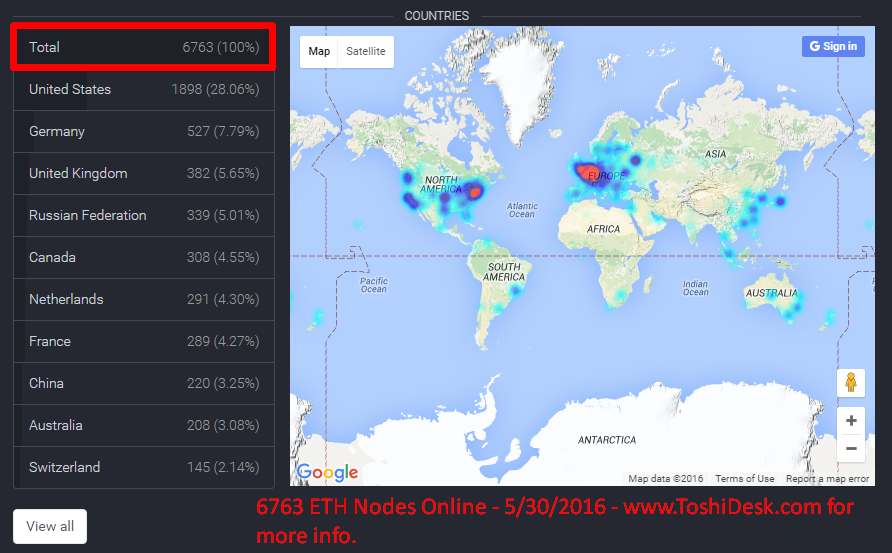This screenshot has width=892, height=553.
Task: Select the United States row
Action: [144, 89]
